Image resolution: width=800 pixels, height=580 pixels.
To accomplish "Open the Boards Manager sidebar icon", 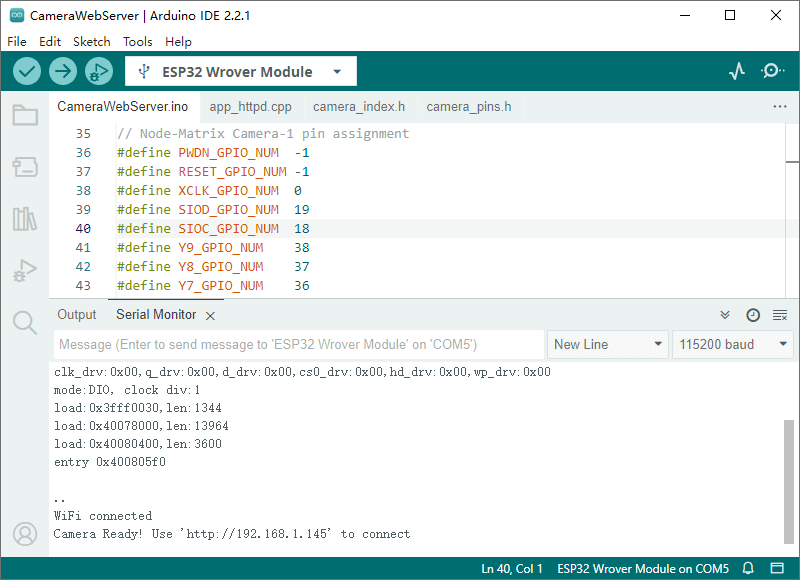I will 25,167.
